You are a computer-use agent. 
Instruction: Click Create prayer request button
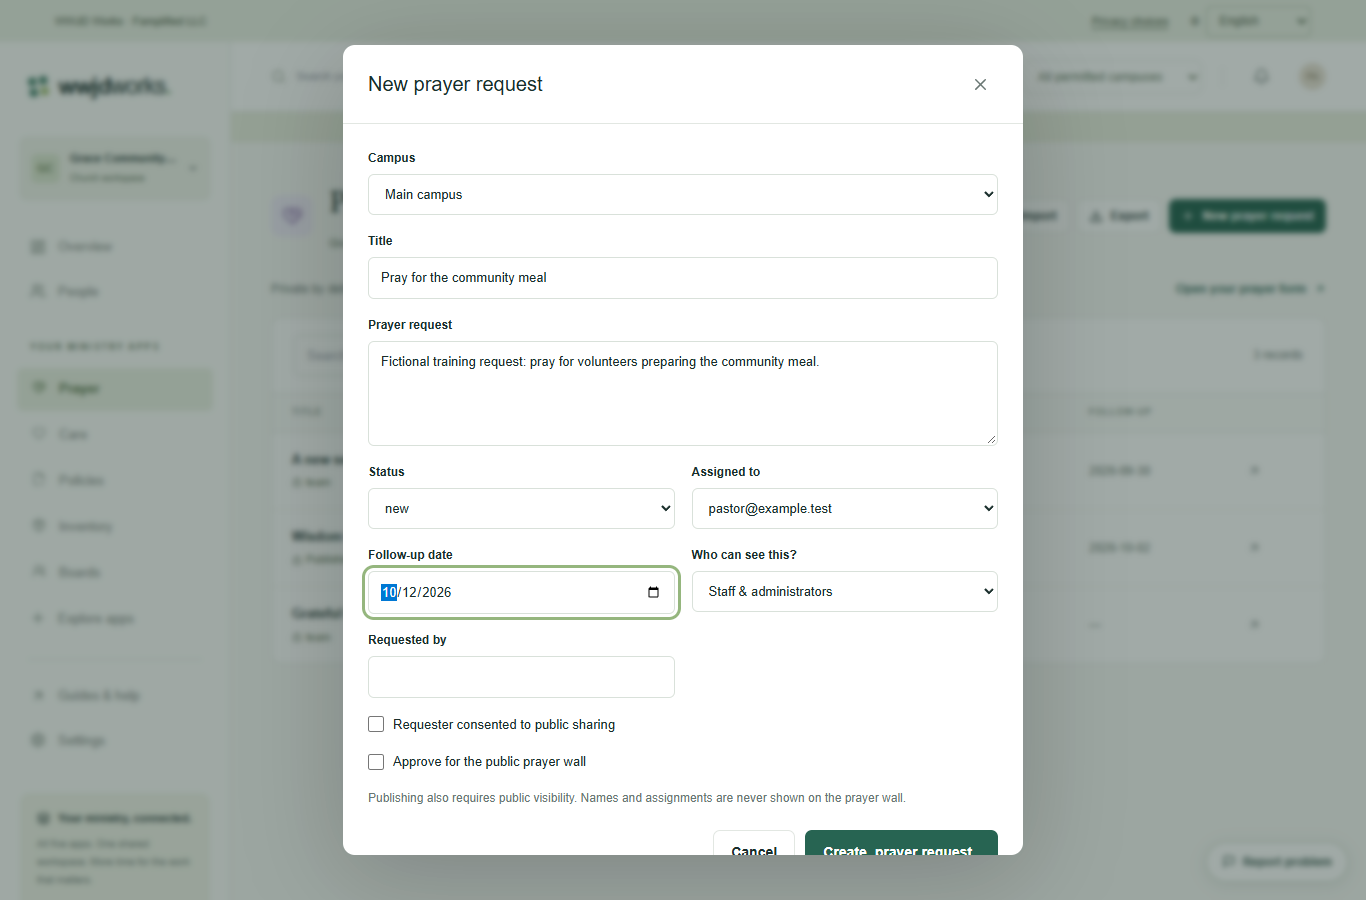[901, 843]
